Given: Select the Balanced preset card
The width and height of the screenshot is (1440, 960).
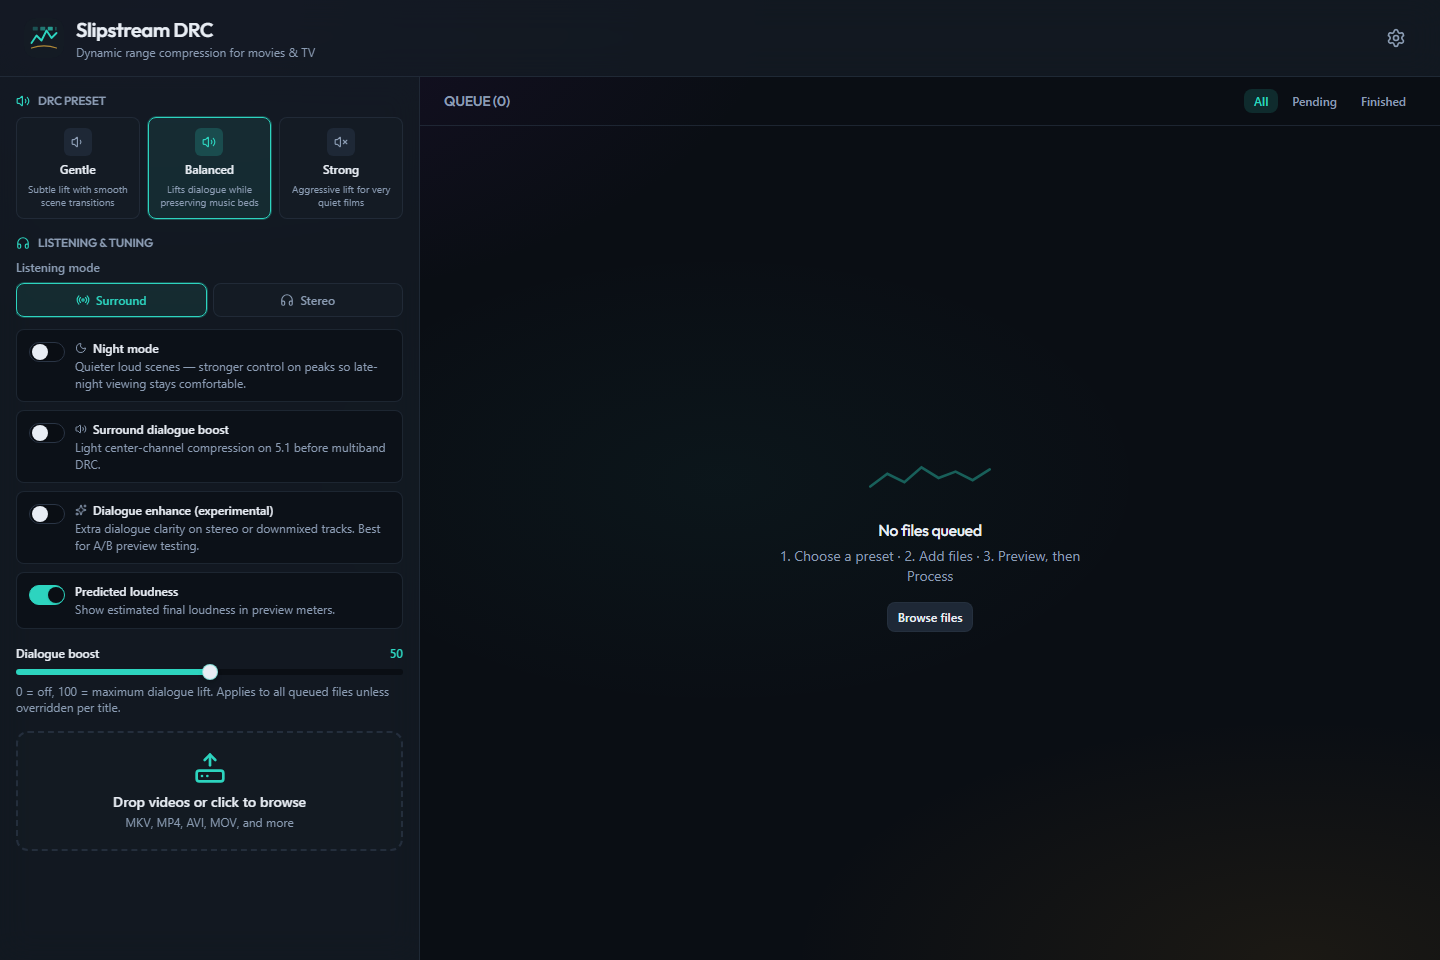Looking at the screenshot, I should 209,168.
